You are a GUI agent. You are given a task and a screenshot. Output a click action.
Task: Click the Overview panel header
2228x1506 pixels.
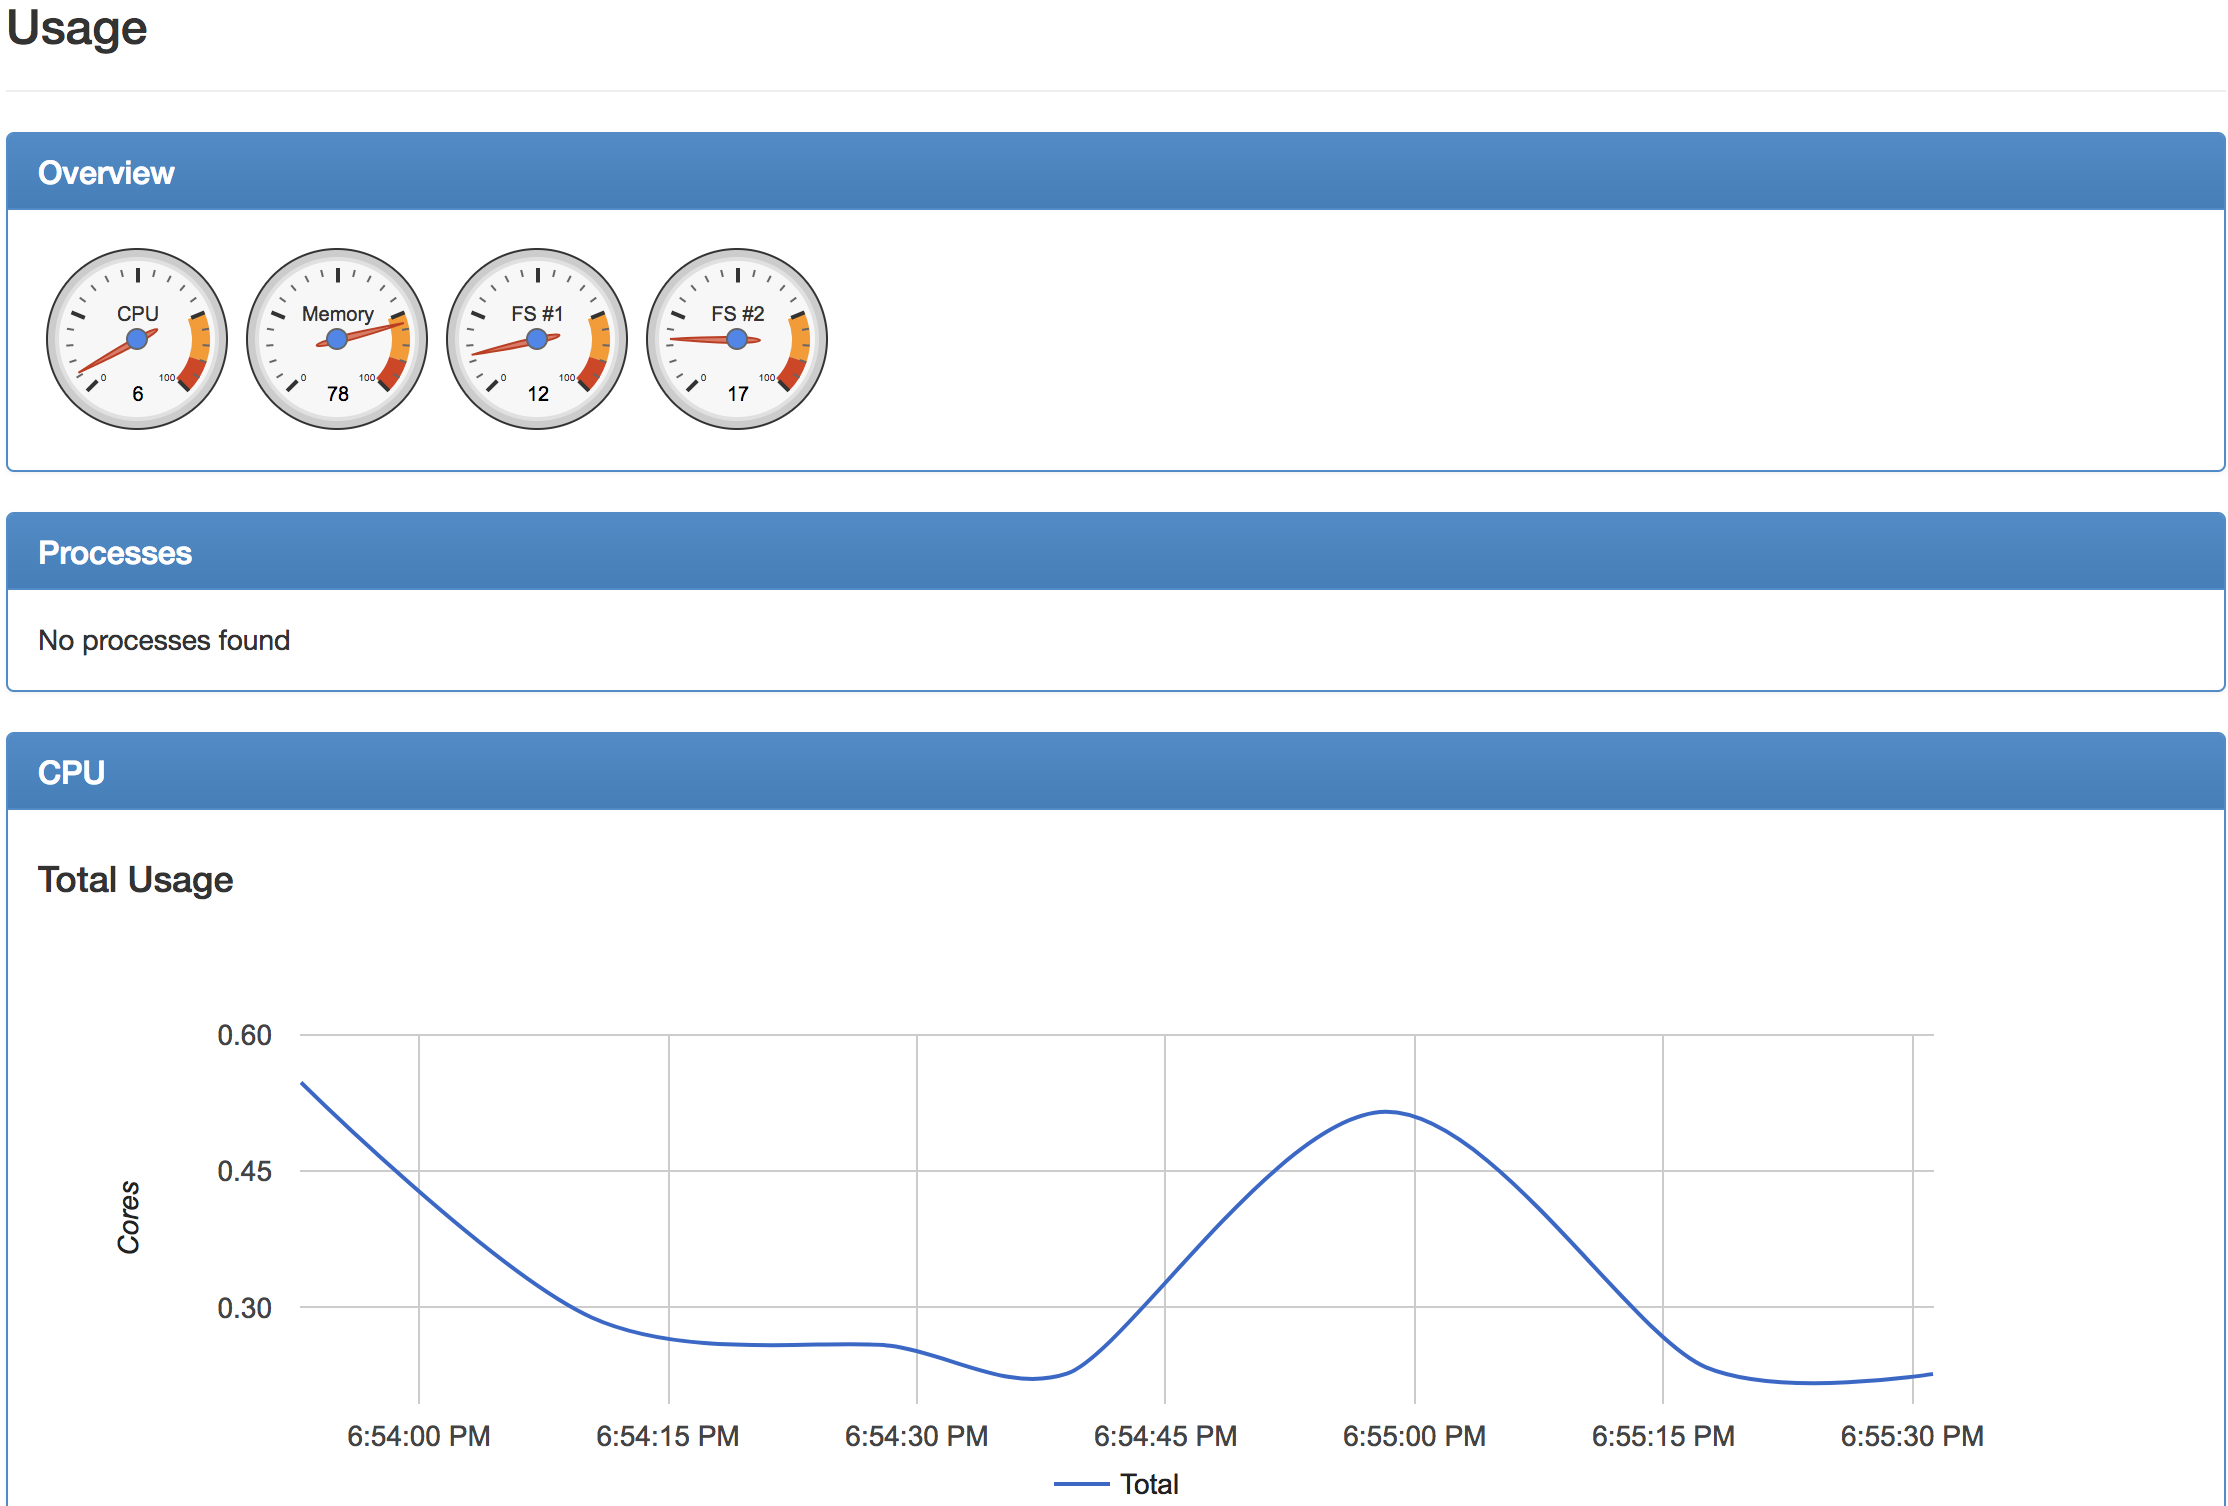pyautogui.click(x=106, y=173)
